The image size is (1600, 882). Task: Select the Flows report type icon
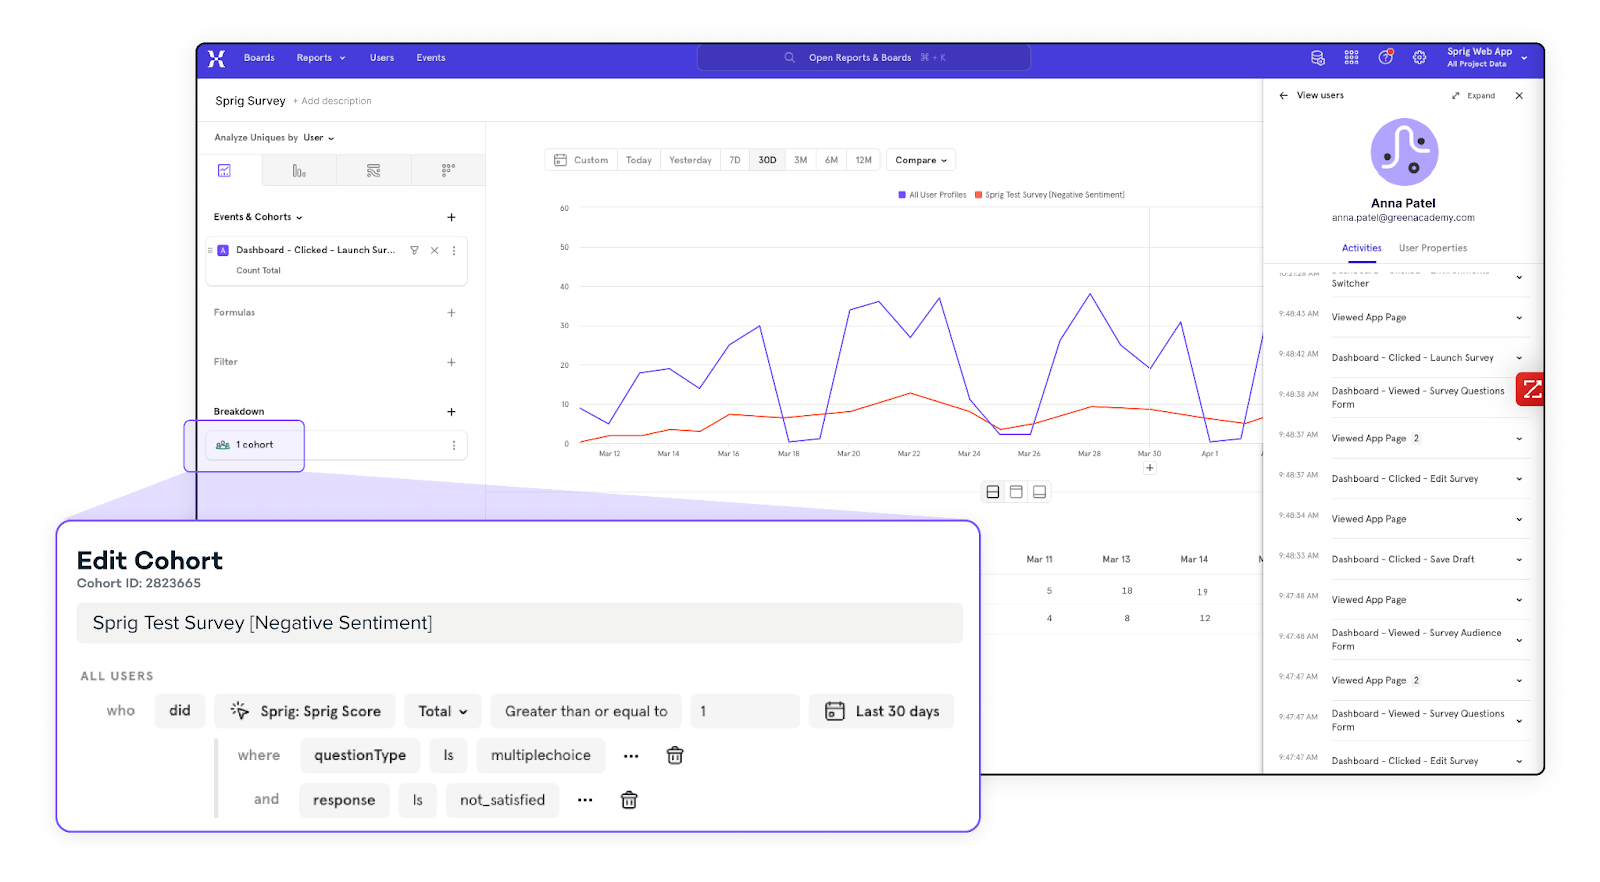[x=374, y=171]
